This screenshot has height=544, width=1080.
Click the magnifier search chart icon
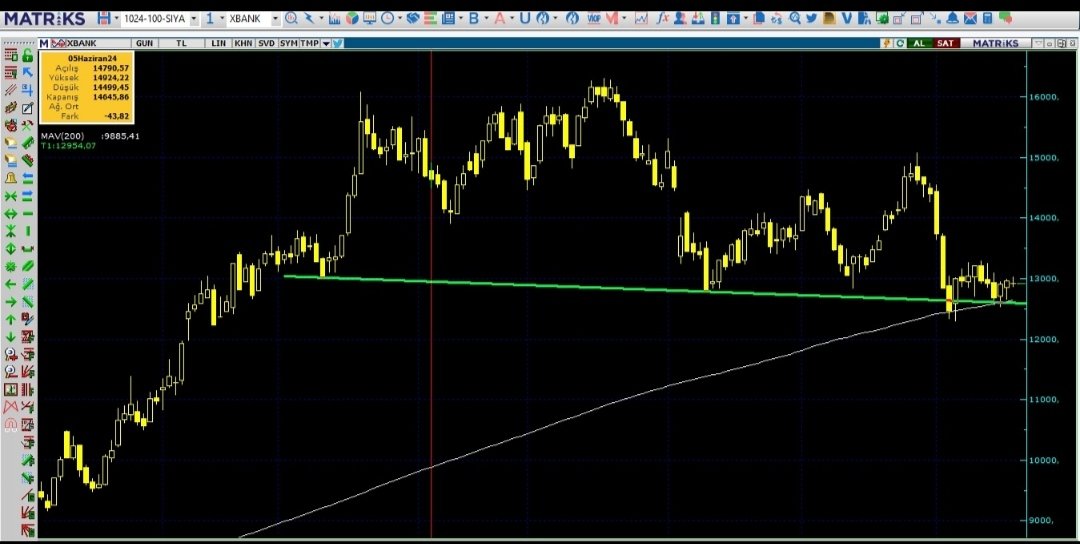pos(291,19)
